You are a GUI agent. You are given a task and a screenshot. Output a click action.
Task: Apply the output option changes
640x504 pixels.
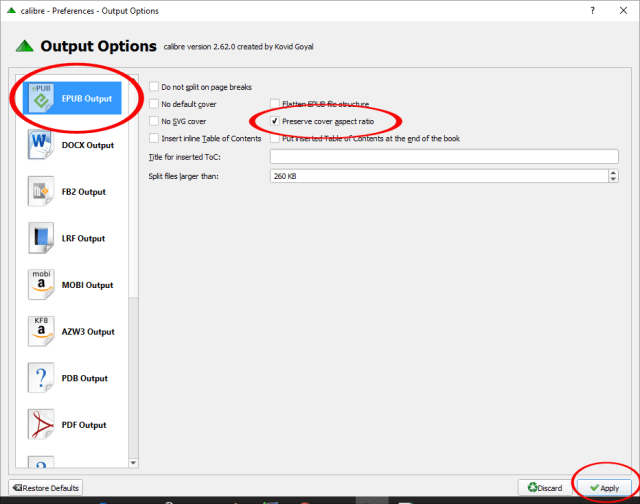tap(604, 488)
